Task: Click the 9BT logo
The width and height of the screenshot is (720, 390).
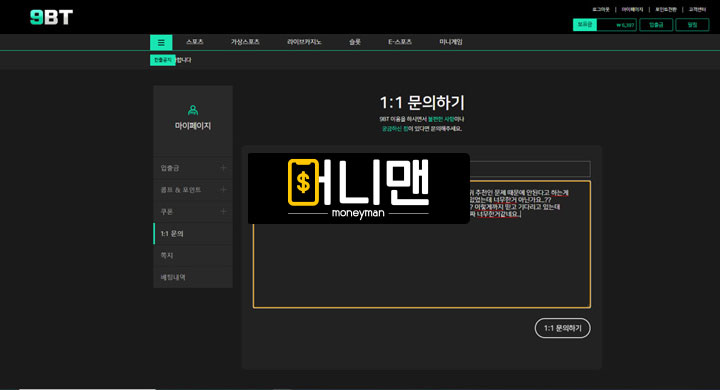Action: [51, 17]
